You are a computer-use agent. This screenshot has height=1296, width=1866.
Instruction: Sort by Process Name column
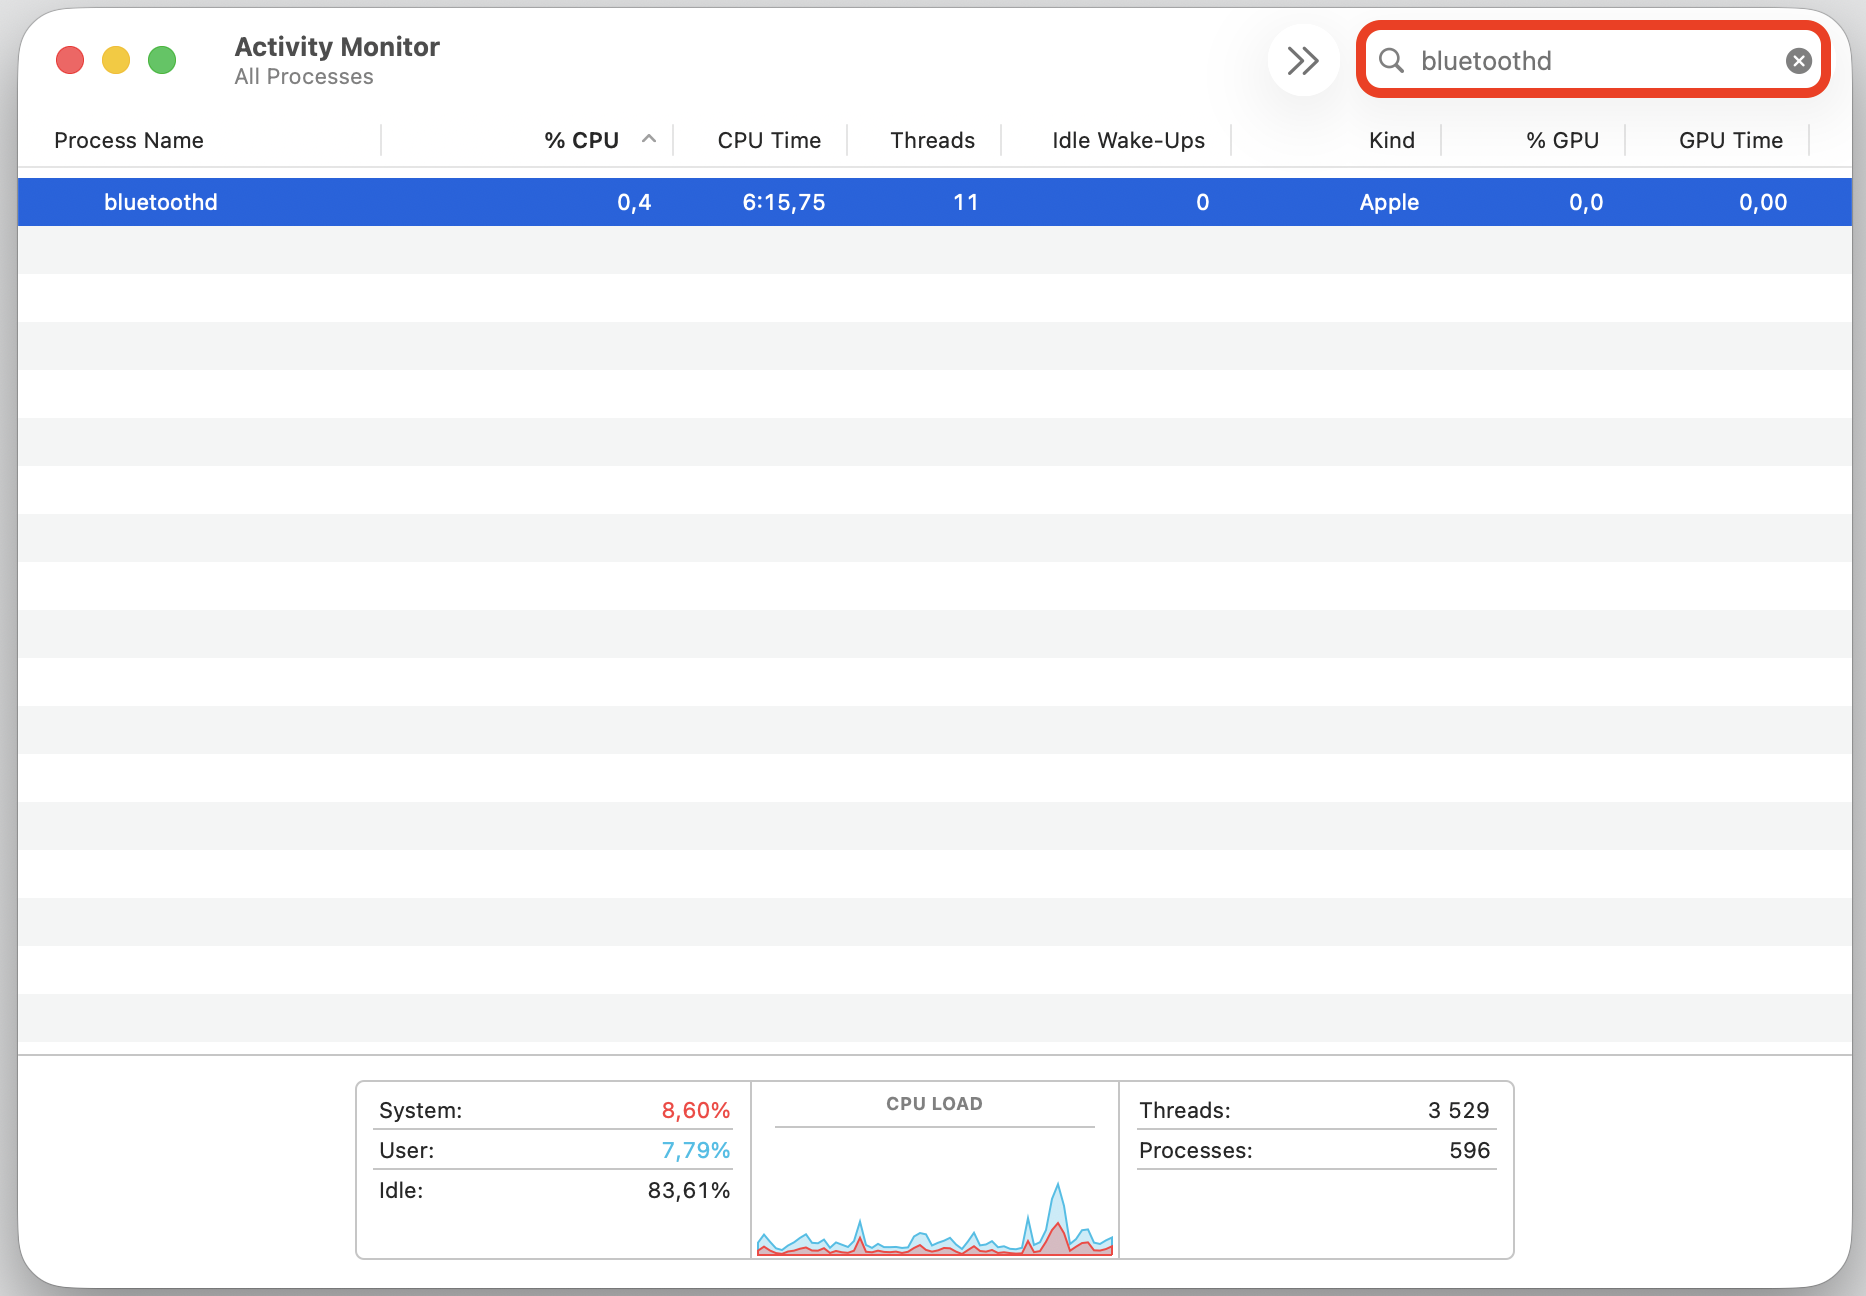pos(129,140)
